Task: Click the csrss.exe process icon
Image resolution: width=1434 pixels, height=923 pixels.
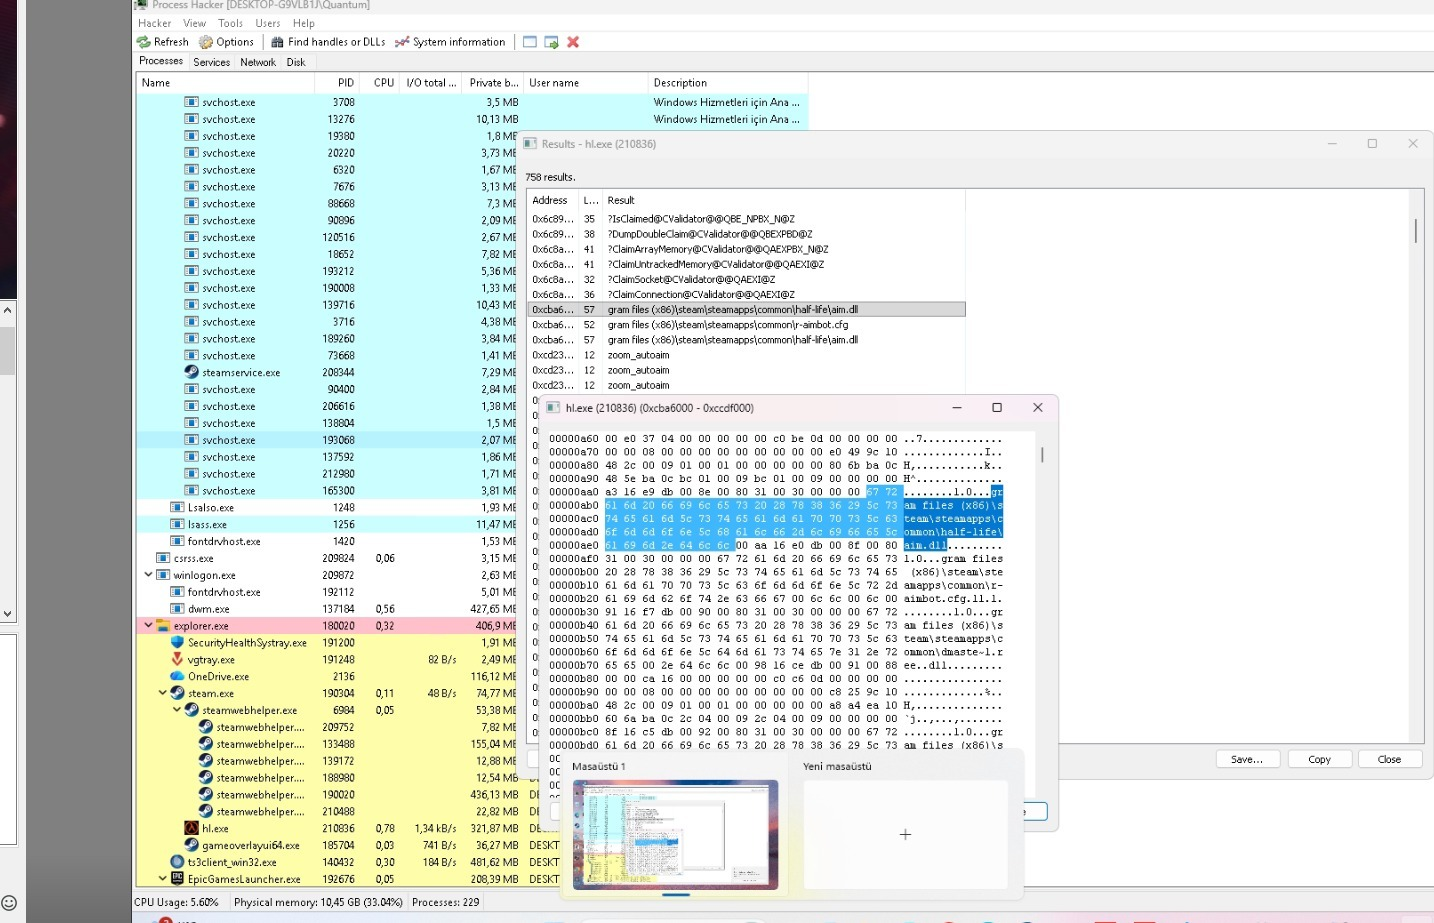Action: pyautogui.click(x=164, y=558)
